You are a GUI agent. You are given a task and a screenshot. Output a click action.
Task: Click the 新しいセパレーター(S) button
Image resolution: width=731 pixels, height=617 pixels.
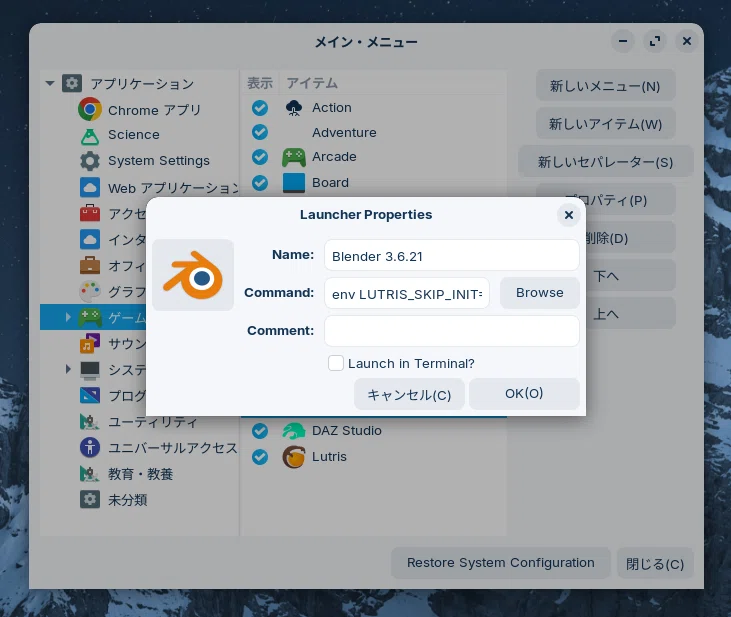click(x=605, y=162)
